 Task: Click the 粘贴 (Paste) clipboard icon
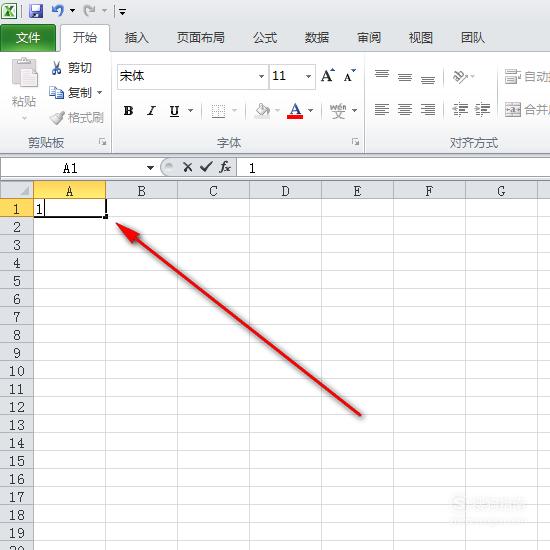tap(24, 73)
